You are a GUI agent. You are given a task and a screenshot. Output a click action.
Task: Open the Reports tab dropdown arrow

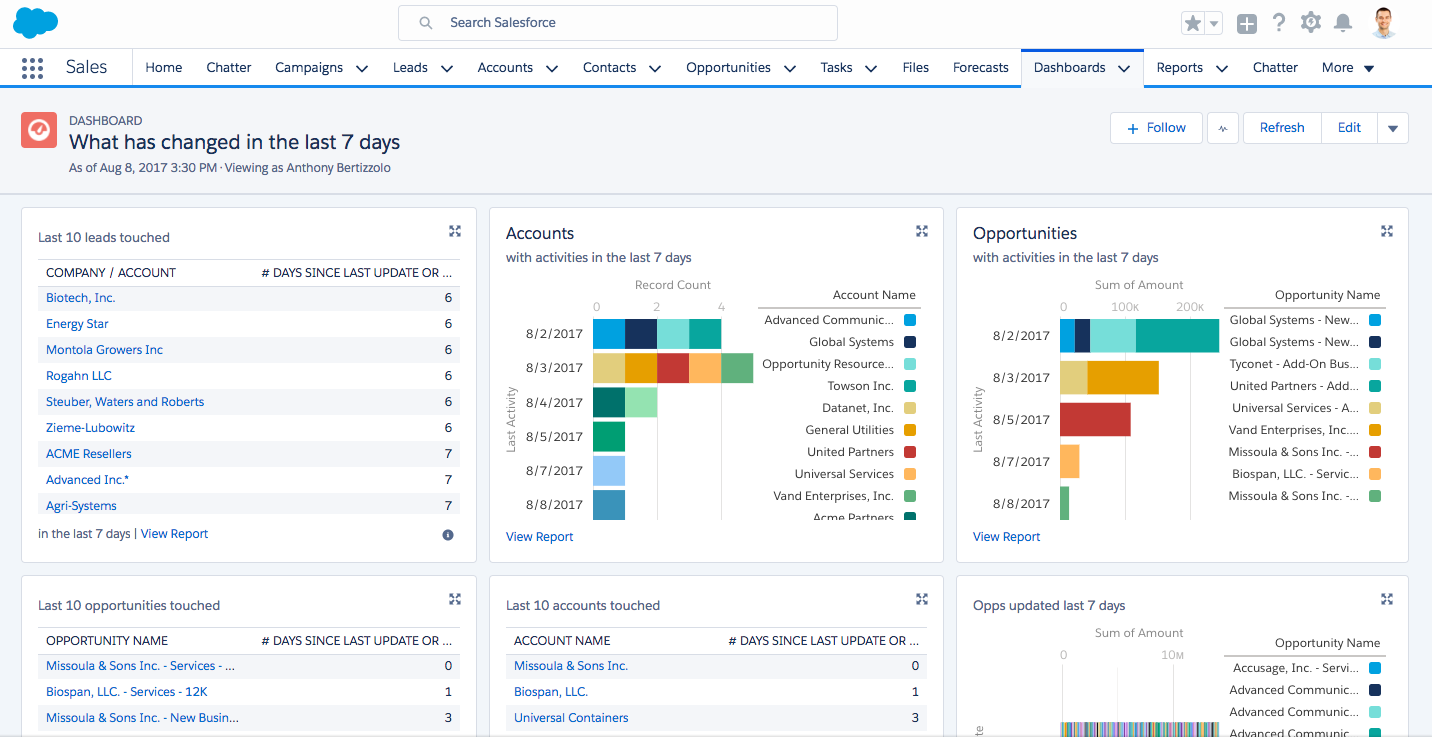pos(1221,68)
